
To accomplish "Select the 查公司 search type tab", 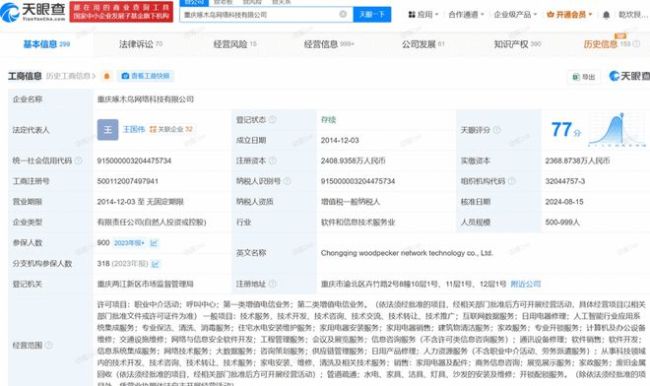I will 194,2.
